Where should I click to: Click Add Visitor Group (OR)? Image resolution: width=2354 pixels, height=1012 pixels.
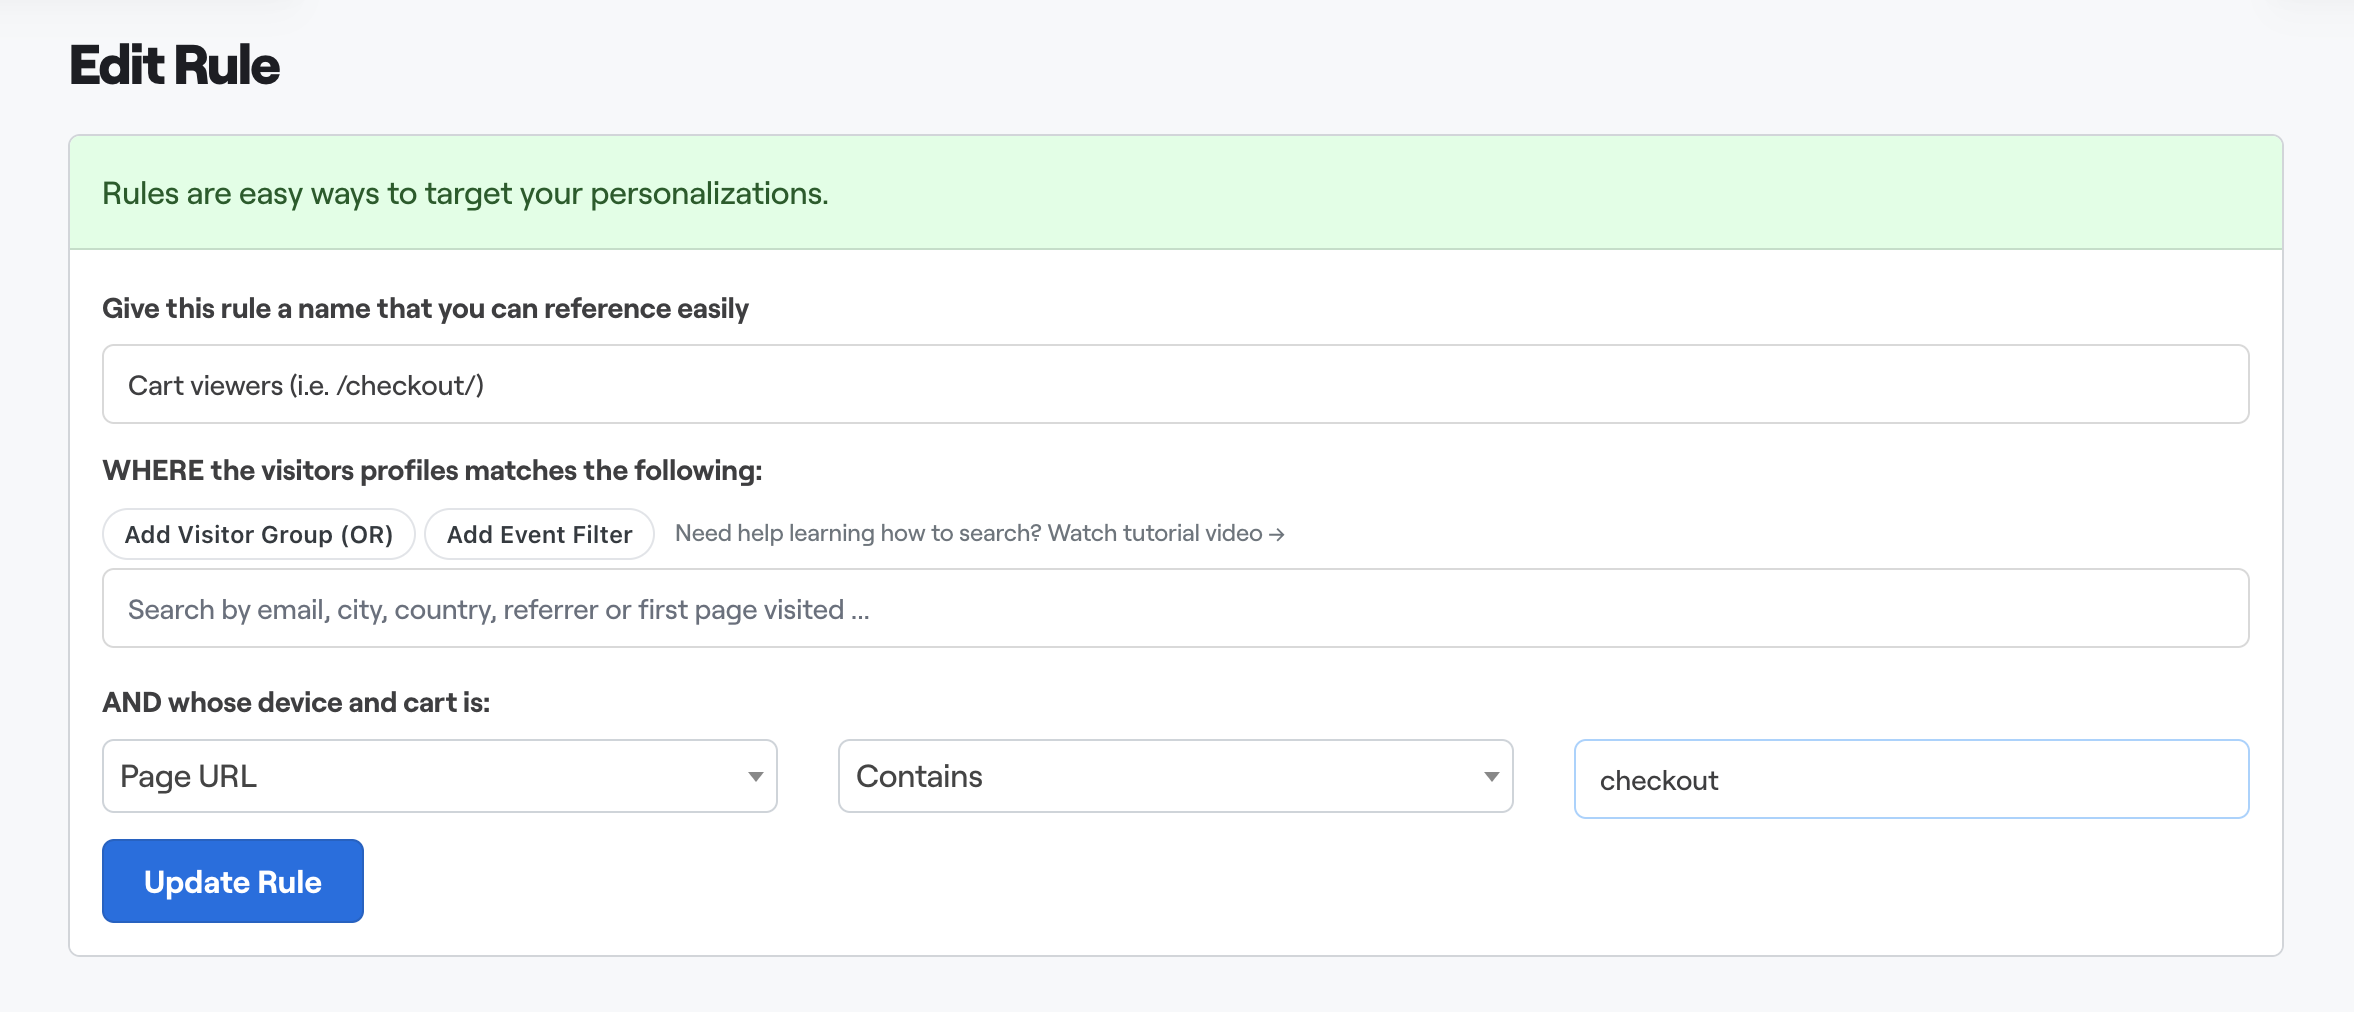pyautogui.click(x=258, y=534)
